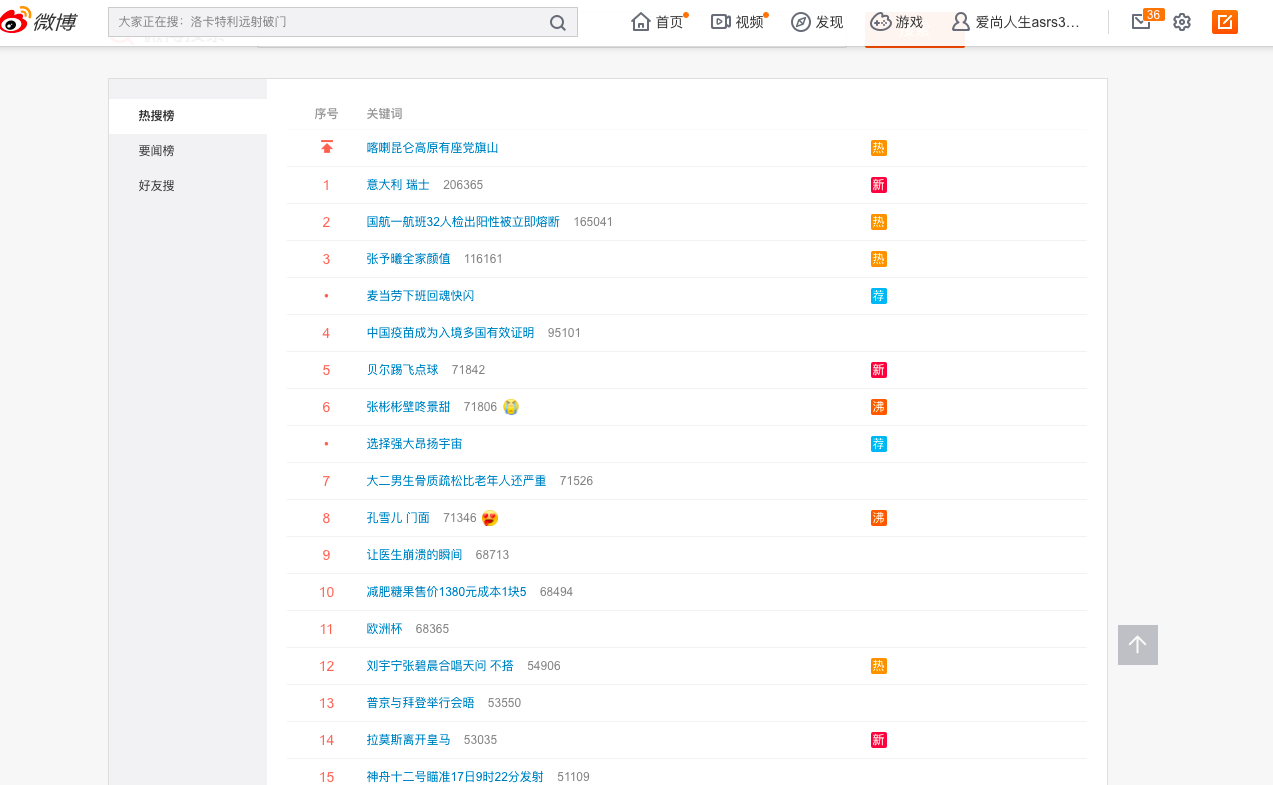1273x785 pixels.
Task: Click the 关键词 column header
Action: tap(384, 114)
